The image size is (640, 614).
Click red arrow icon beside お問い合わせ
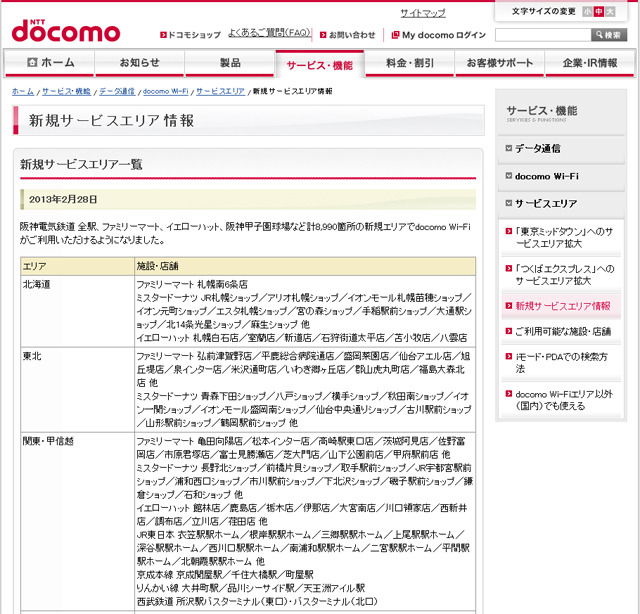tap(323, 35)
